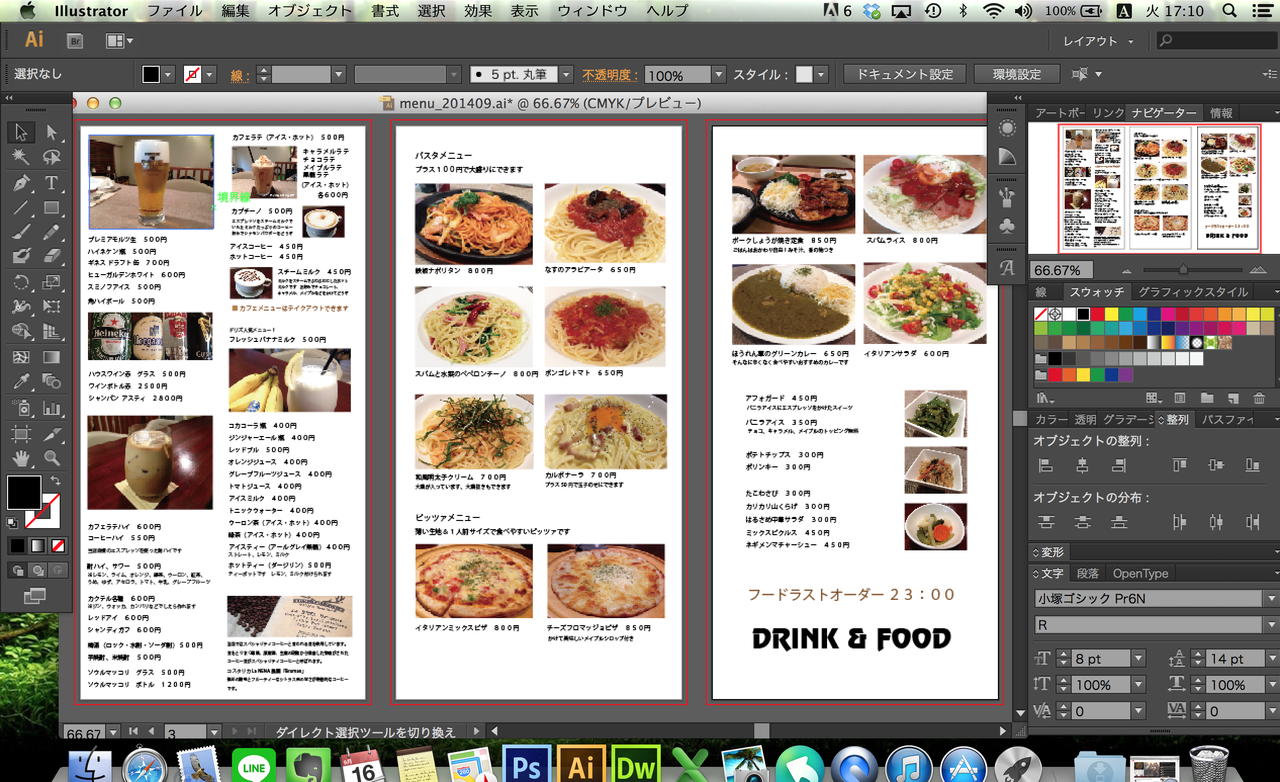
Task: Select the Direct Selection (white arrow) tool
Action: pyautogui.click(x=52, y=132)
